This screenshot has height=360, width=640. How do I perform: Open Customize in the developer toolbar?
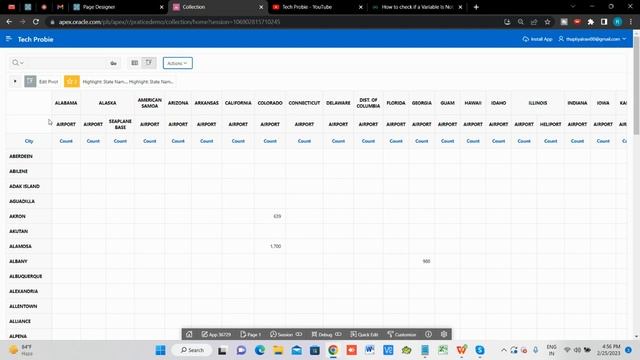(x=401, y=334)
